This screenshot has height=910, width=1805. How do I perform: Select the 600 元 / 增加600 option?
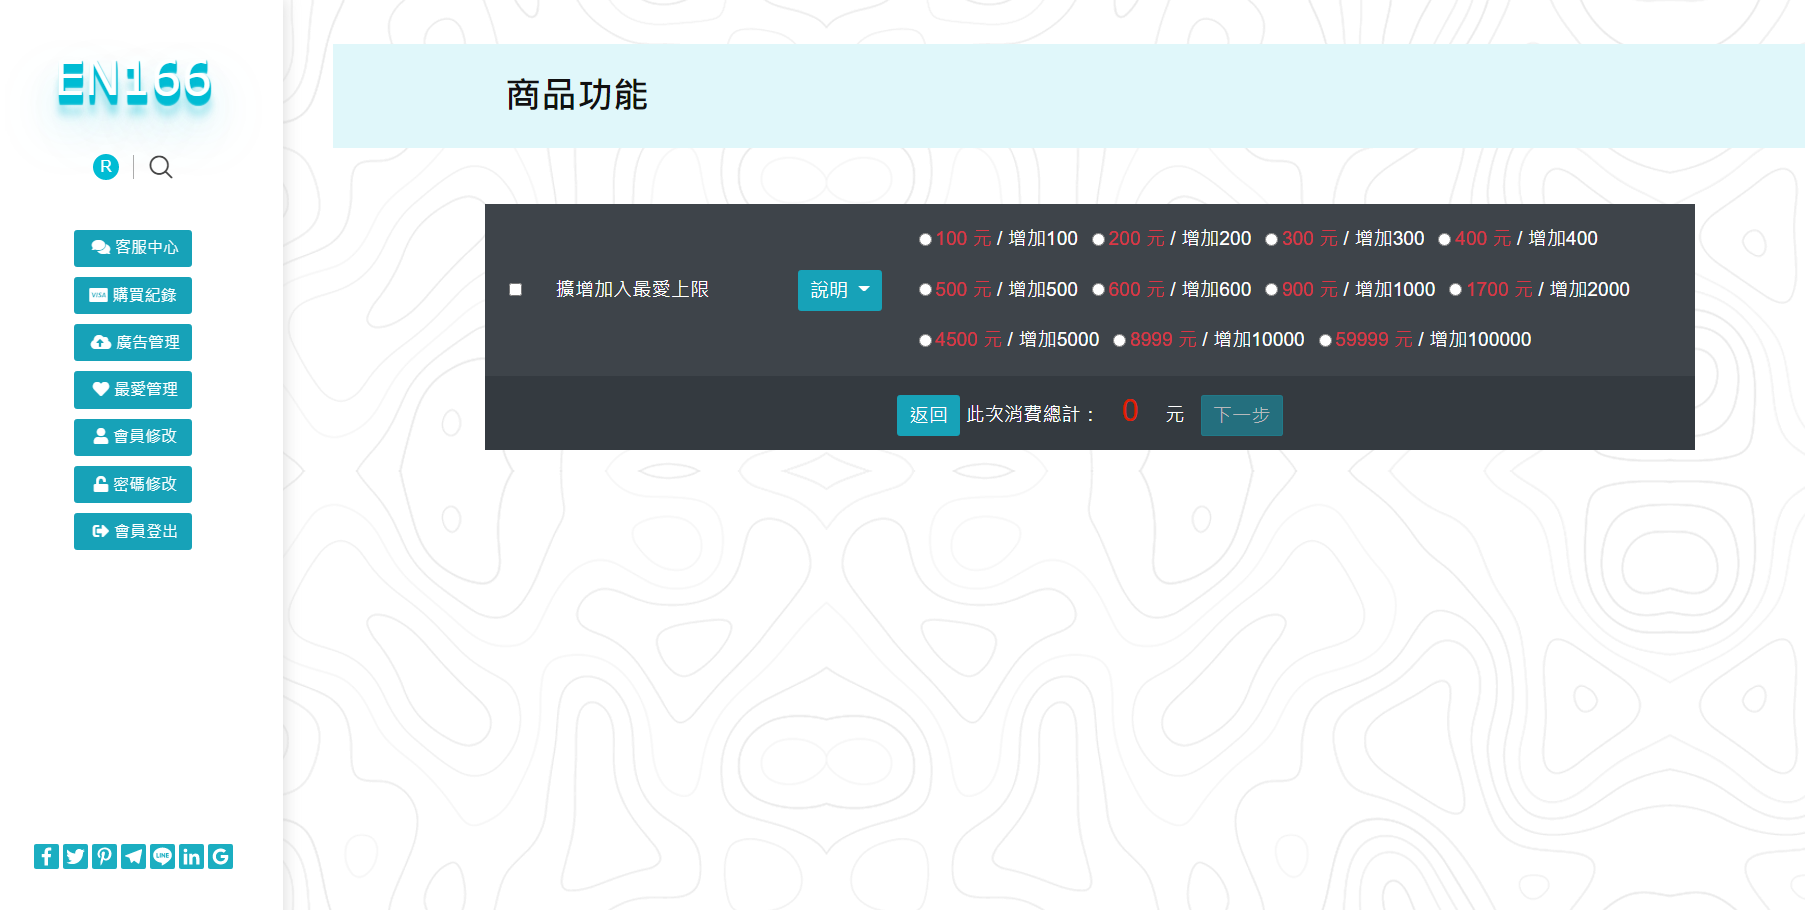pyautogui.click(x=1098, y=290)
